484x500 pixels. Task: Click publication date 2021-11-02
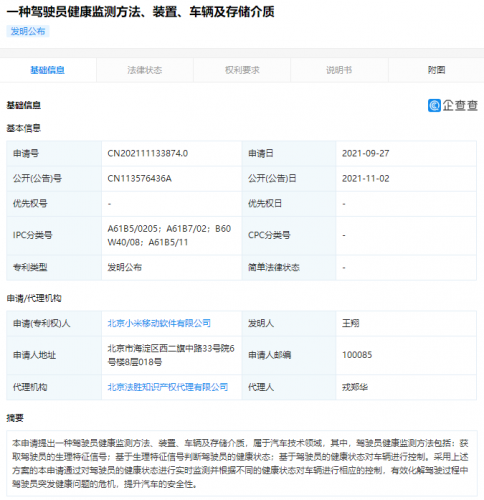(366, 179)
